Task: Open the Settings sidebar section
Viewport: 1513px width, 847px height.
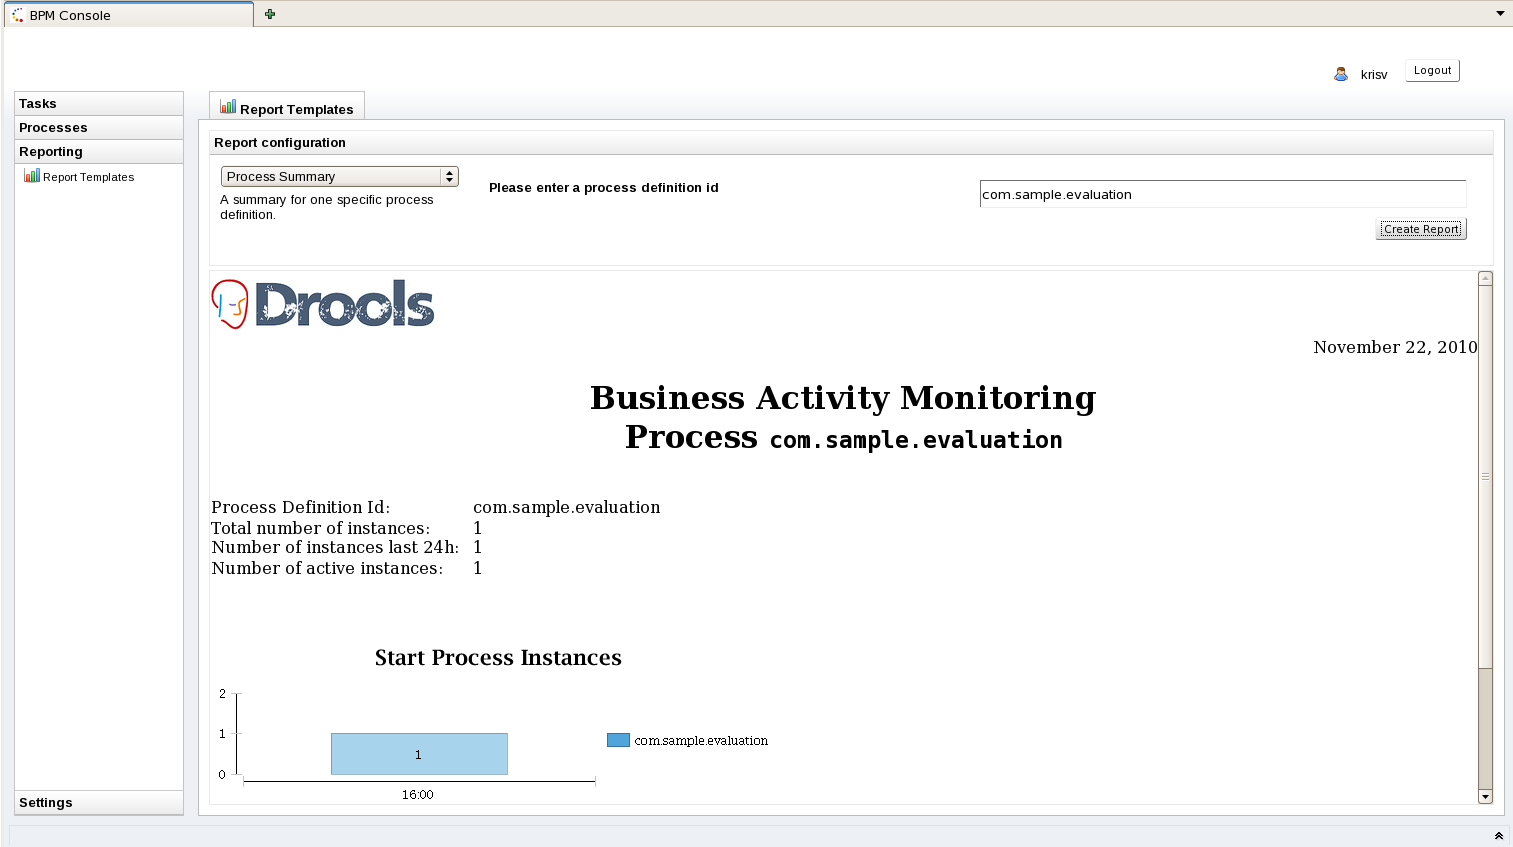Action: pyautogui.click(x=98, y=803)
